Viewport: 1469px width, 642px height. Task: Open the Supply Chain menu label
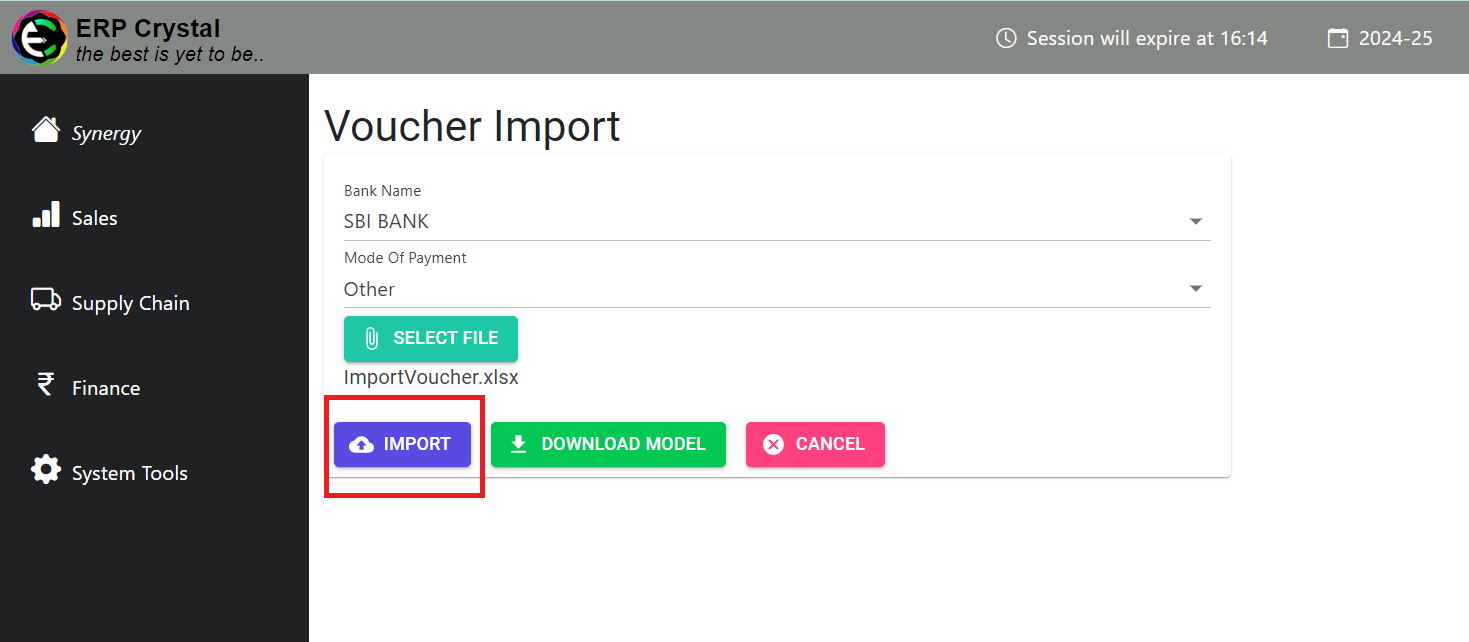[x=130, y=304]
